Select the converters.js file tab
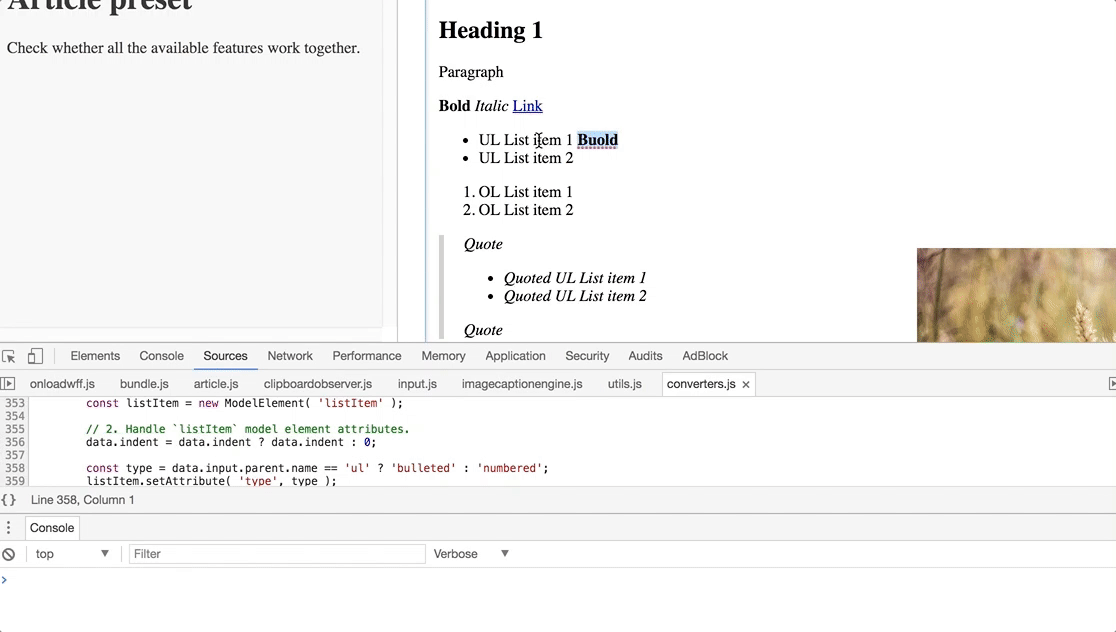This screenshot has width=1116, height=632. (701, 384)
